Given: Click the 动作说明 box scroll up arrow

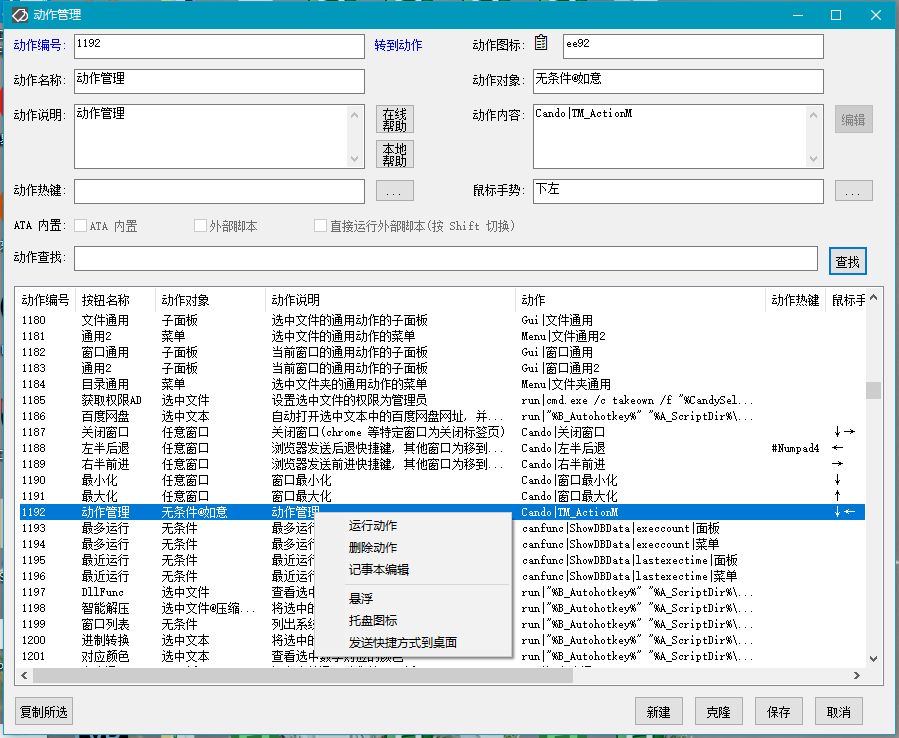Looking at the screenshot, I should click(x=354, y=115).
